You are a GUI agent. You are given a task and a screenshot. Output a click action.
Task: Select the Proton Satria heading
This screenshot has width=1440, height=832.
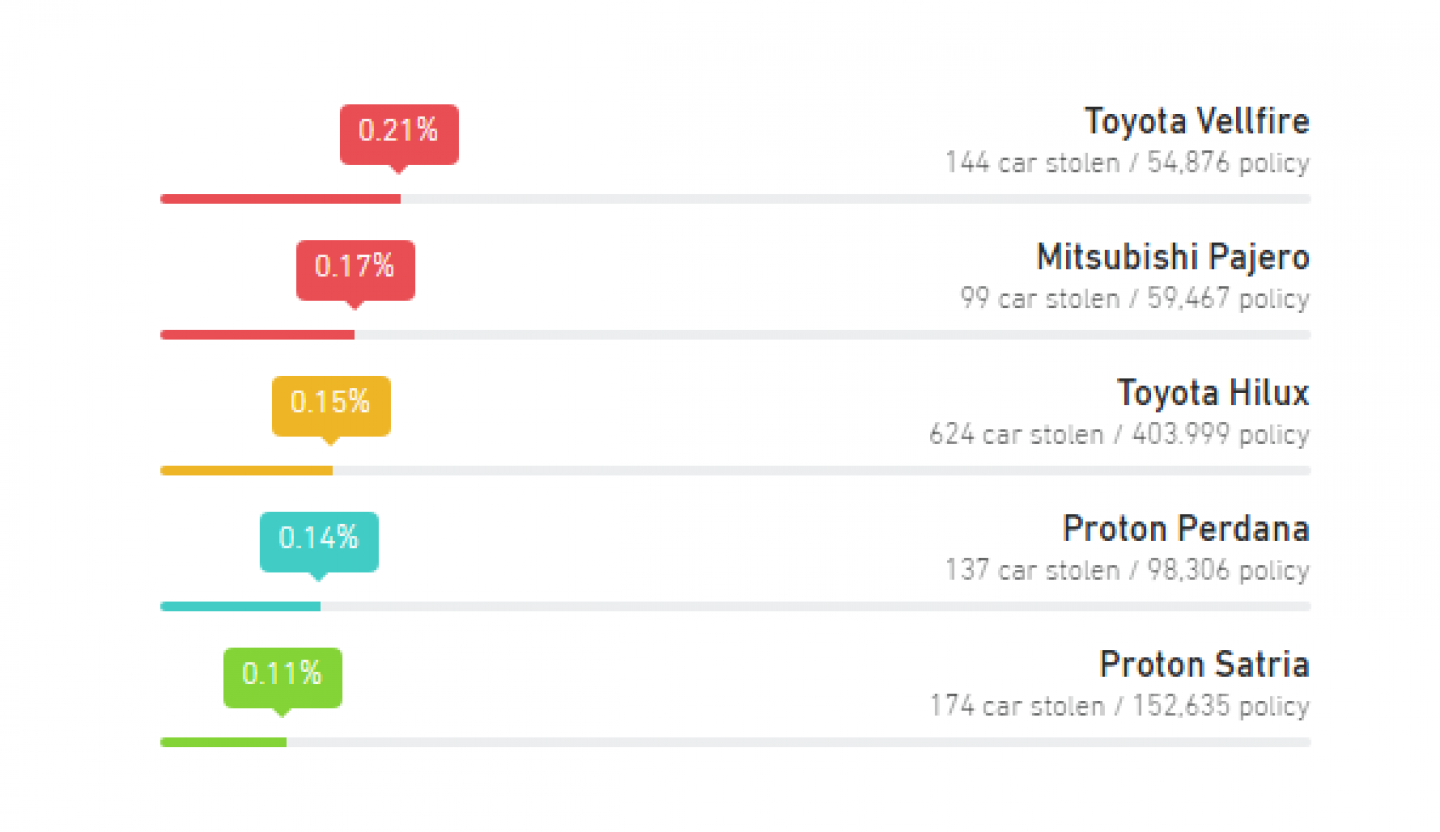point(1204,664)
